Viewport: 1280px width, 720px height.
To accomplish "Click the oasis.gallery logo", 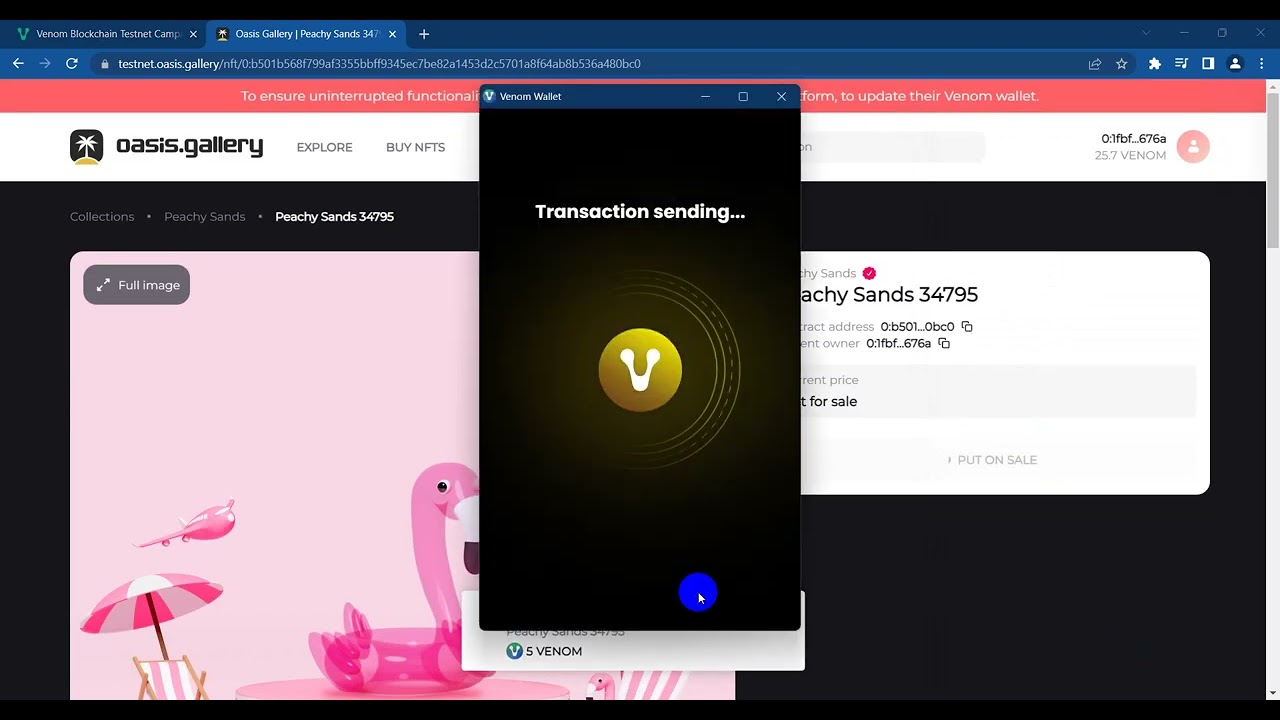I will 166,146.
